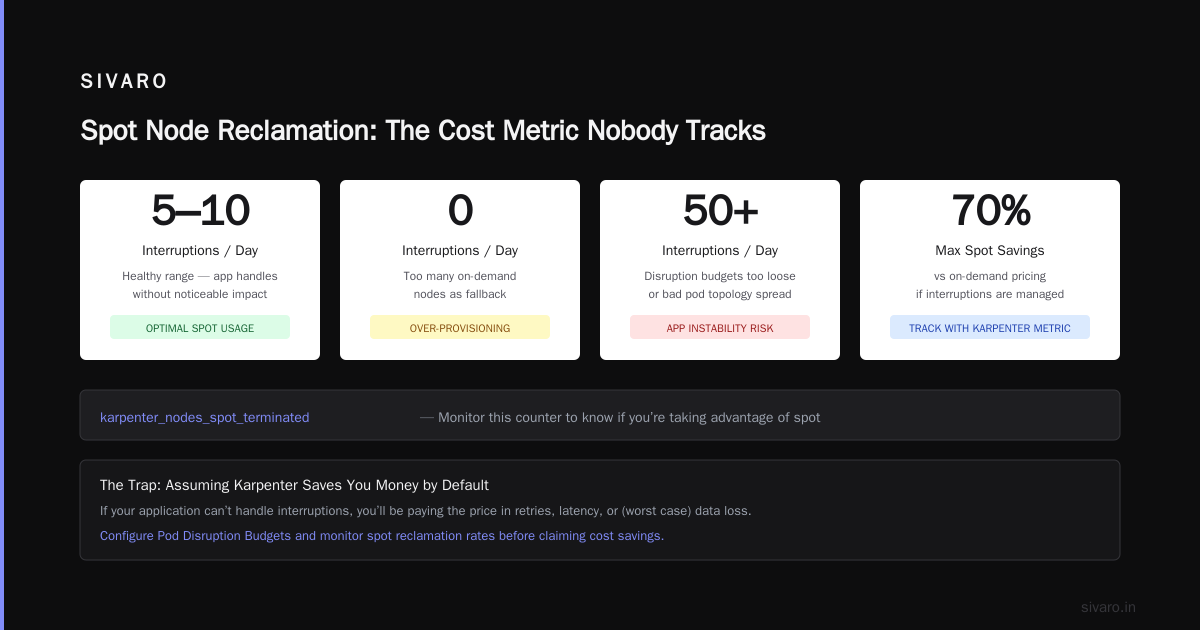This screenshot has height=630, width=1200.
Task: Click the '70%' savings figure
Action: click(990, 210)
